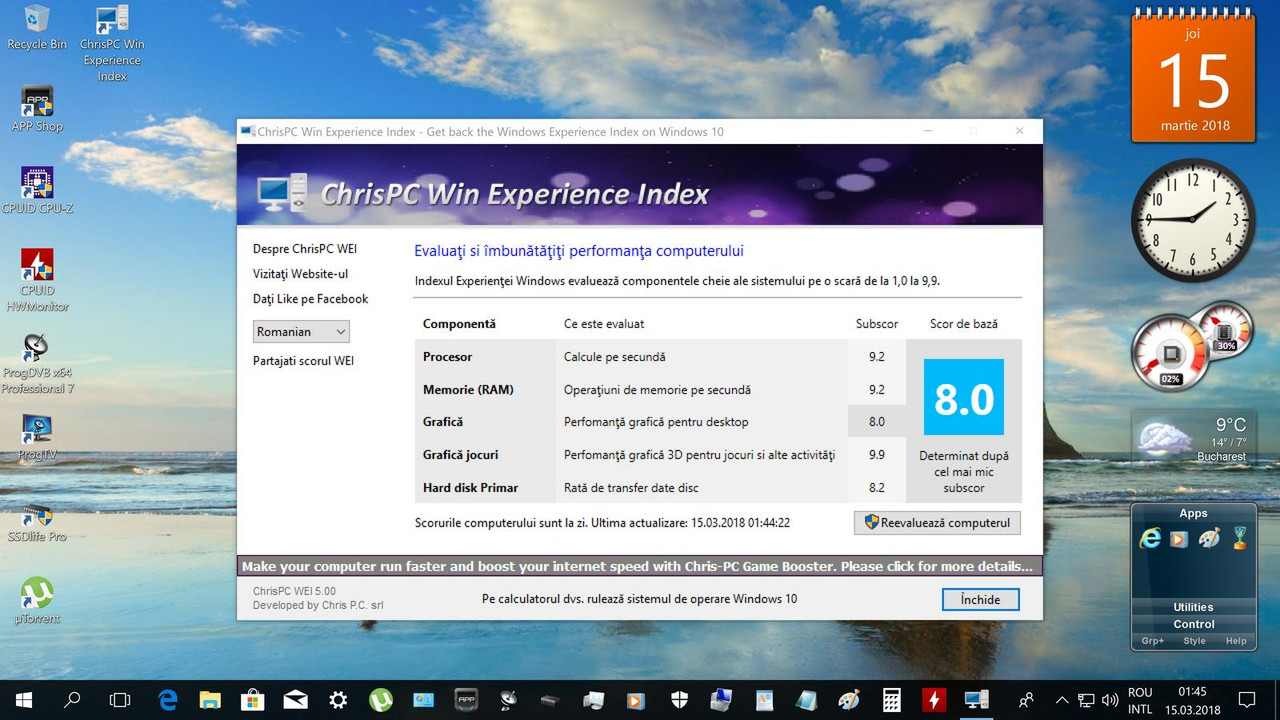Screen dimensions: 1280x720
Task: Open the Chris-PC Game Booster banner link
Action: 640,565
